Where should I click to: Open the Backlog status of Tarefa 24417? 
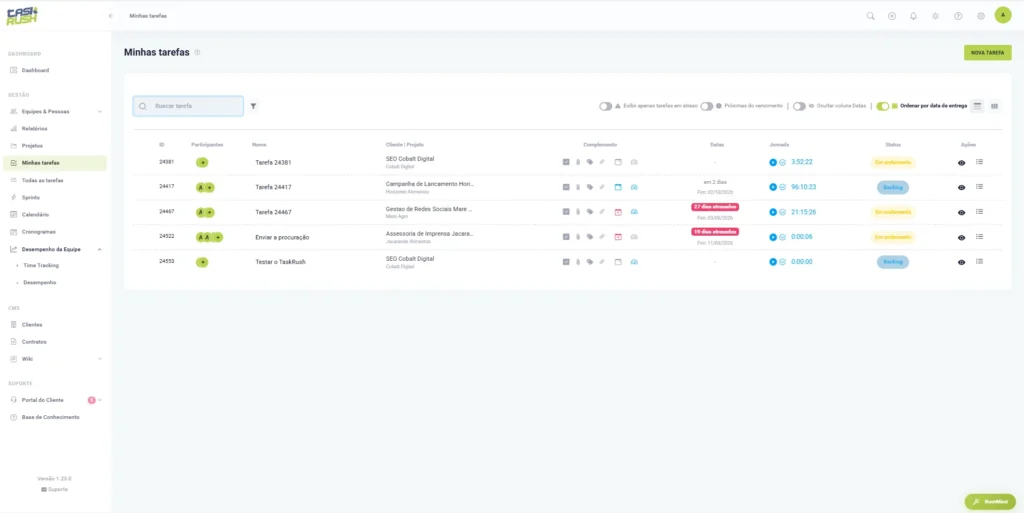pyautogui.click(x=893, y=187)
